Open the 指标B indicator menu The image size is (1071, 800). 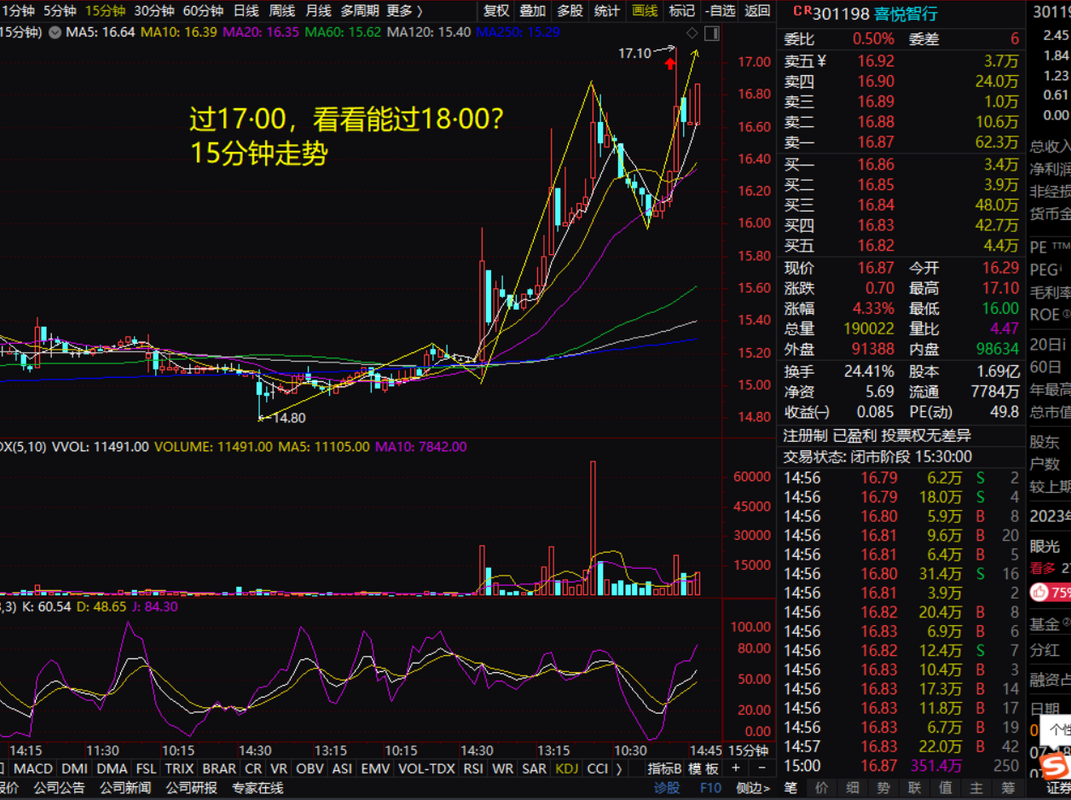click(665, 769)
